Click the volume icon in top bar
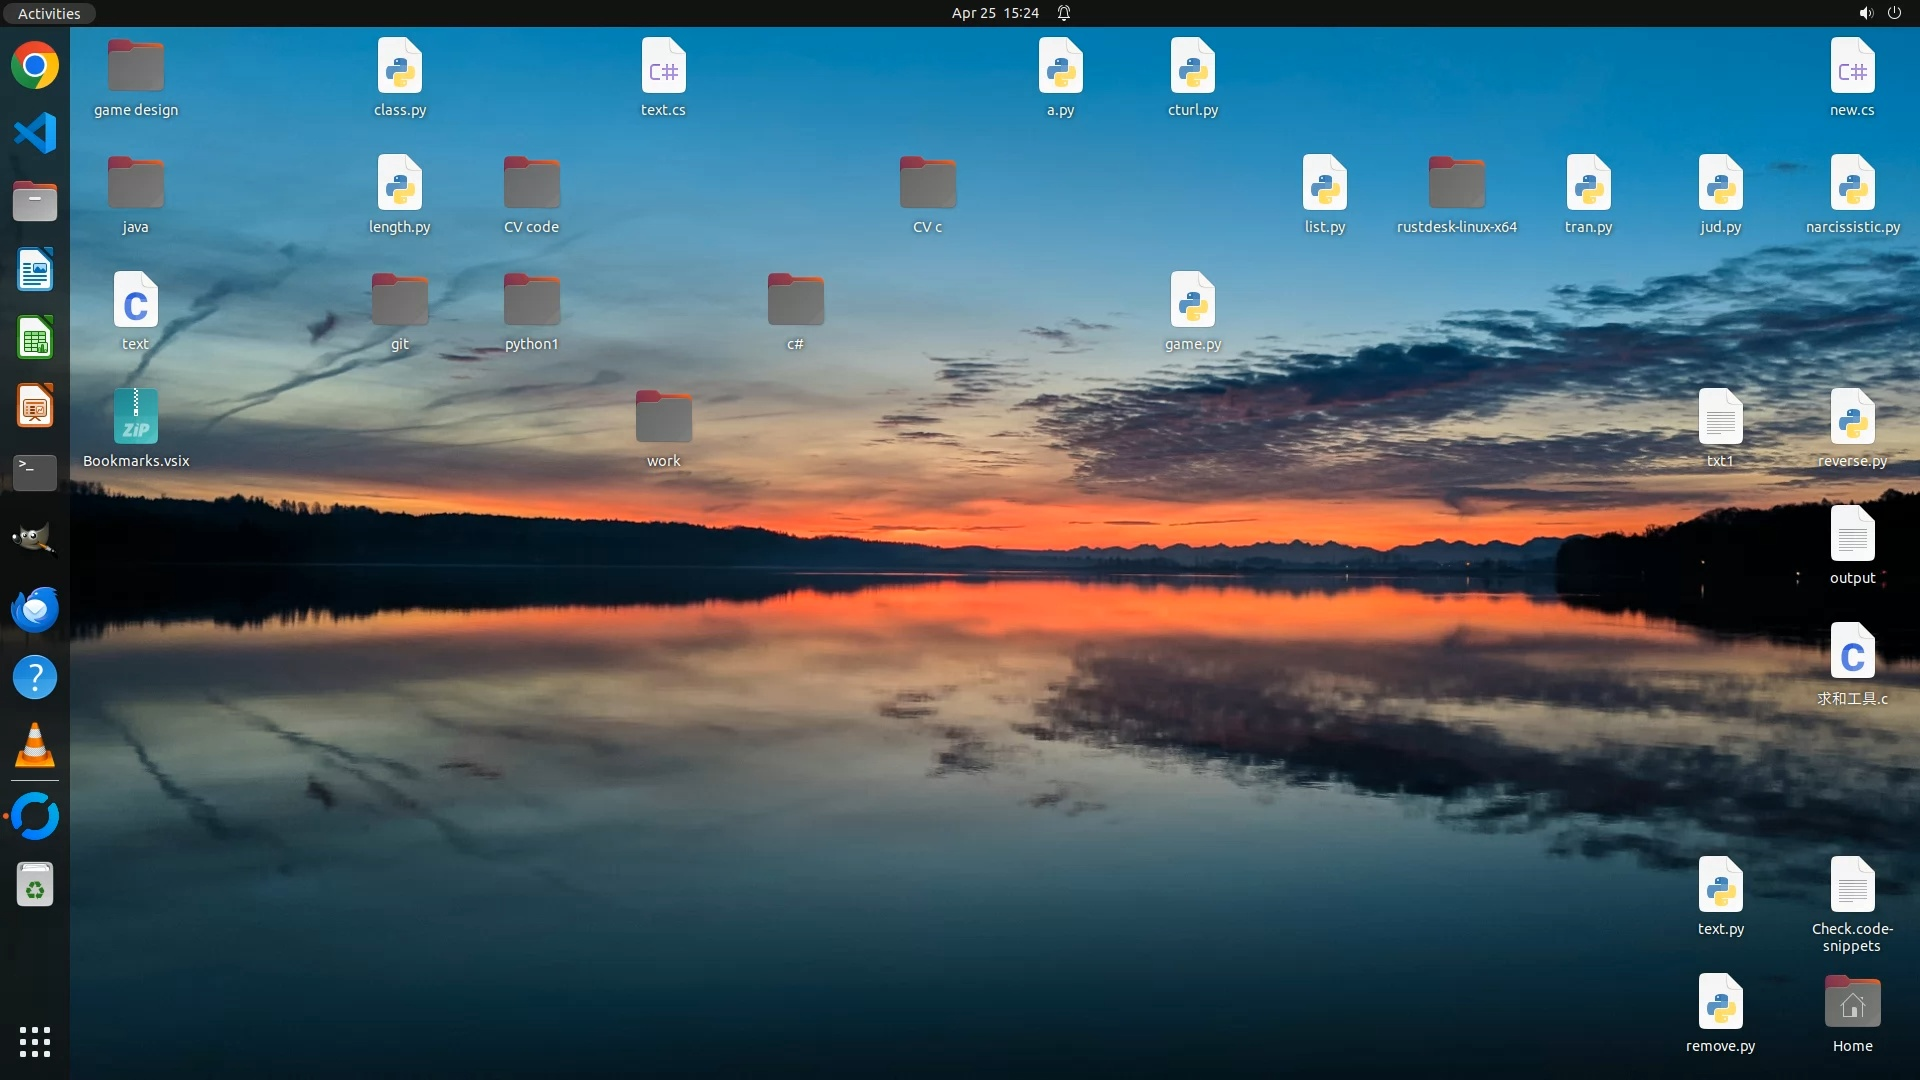The height and width of the screenshot is (1080, 1920). 1865,13
